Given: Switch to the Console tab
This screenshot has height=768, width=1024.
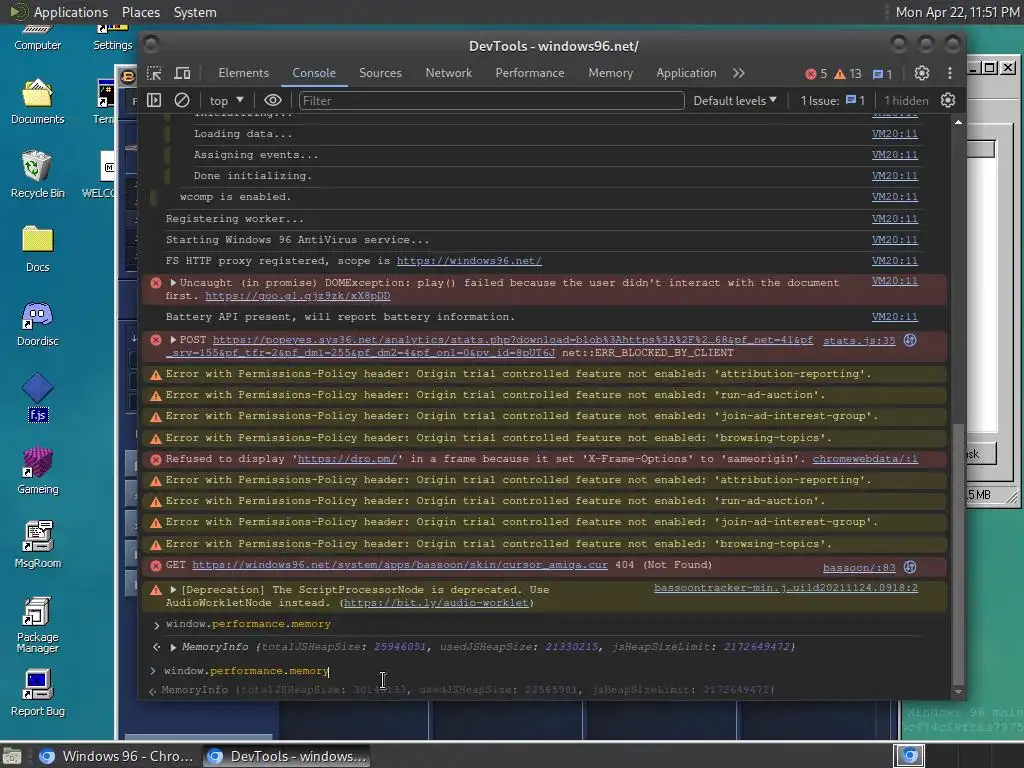Looking at the screenshot, I should point(314,73).
